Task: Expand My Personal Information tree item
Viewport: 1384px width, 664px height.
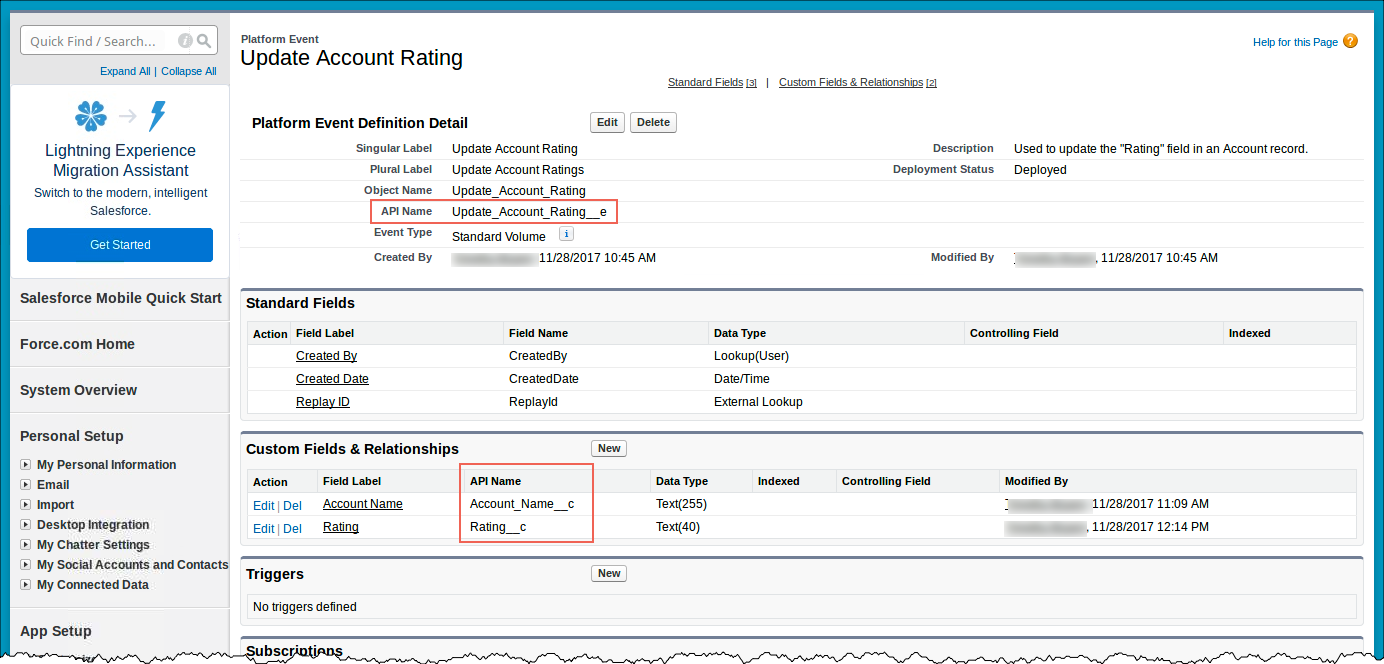Action: click(26, 465)
